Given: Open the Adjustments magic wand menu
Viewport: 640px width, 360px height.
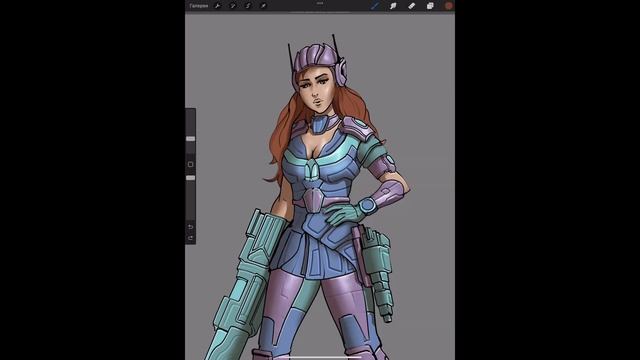Looking at the screenshot, I should (x=233, y=6).
